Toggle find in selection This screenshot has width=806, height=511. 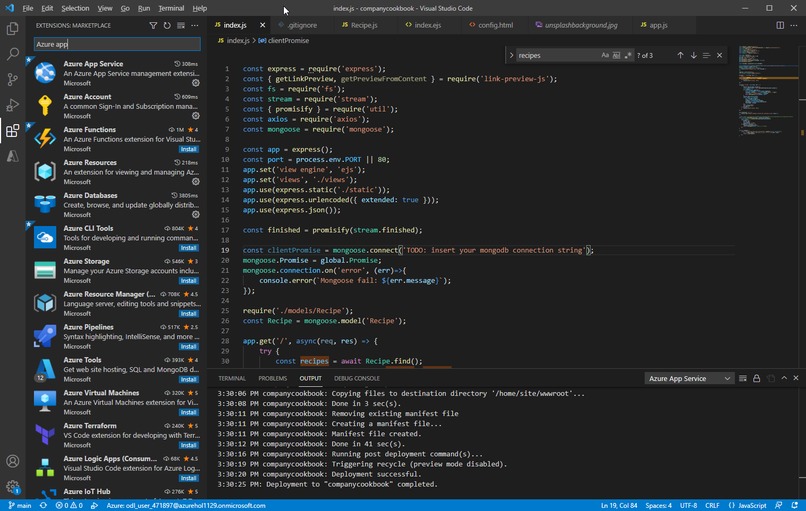click(x=706, y=55)
